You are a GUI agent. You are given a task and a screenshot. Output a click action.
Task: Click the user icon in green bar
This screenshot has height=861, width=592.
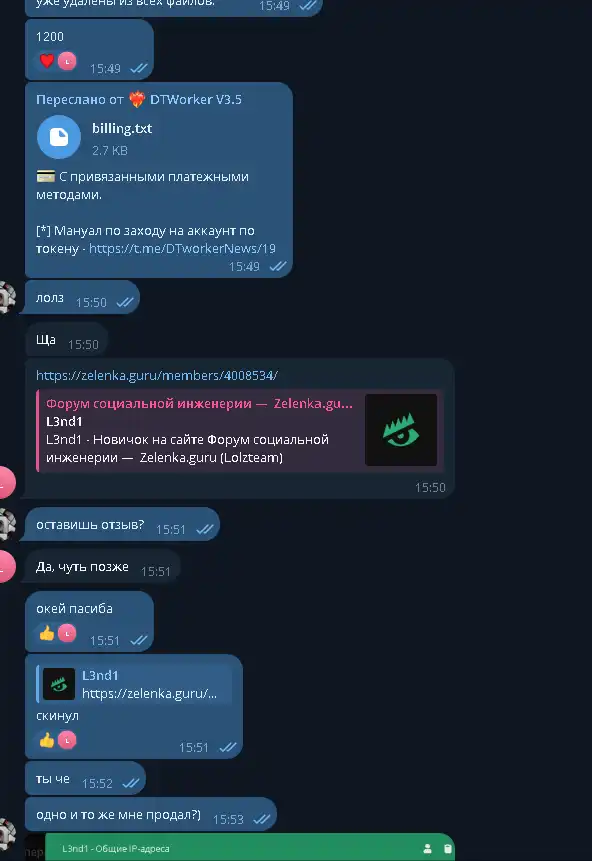point(427,849)
